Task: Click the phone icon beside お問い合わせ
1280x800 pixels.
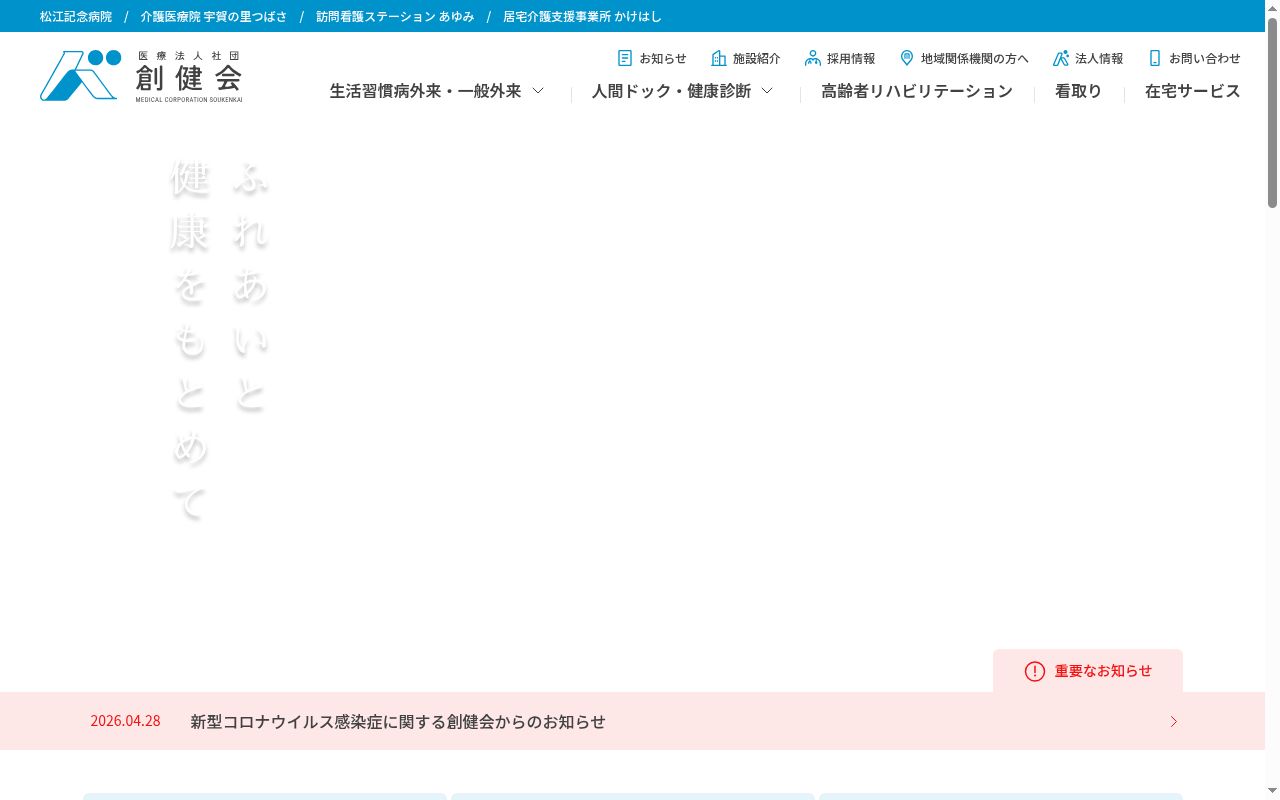Action: (1155, 58)
